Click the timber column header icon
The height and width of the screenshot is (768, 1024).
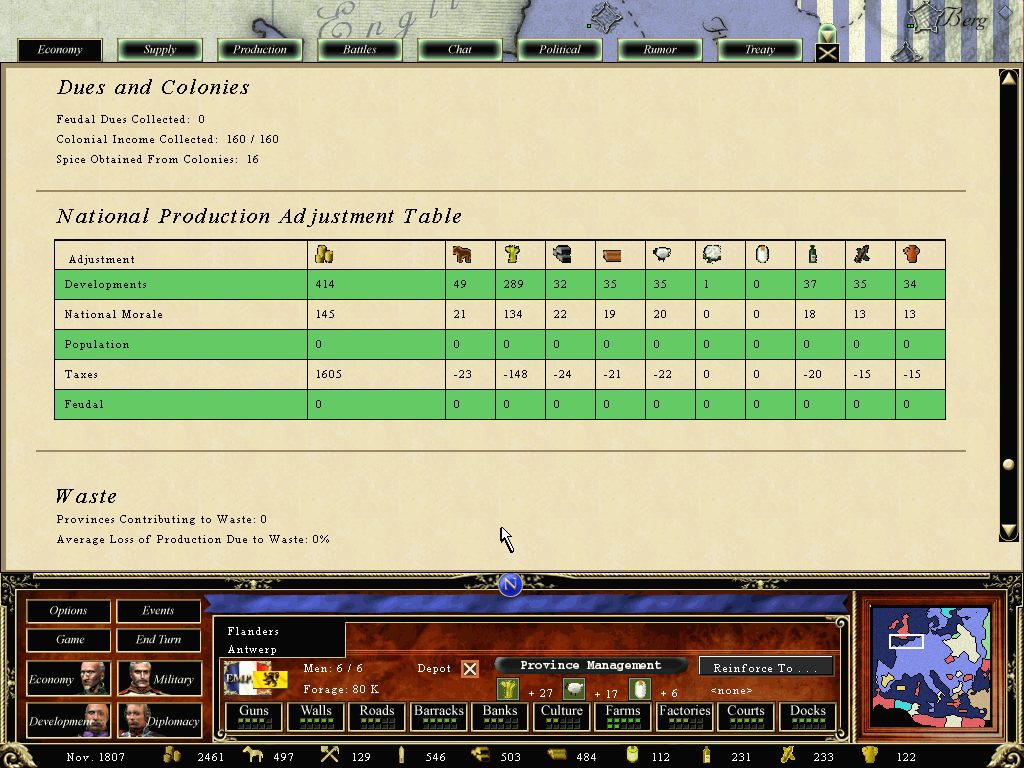pyautogui.click(x=612, y=255)
